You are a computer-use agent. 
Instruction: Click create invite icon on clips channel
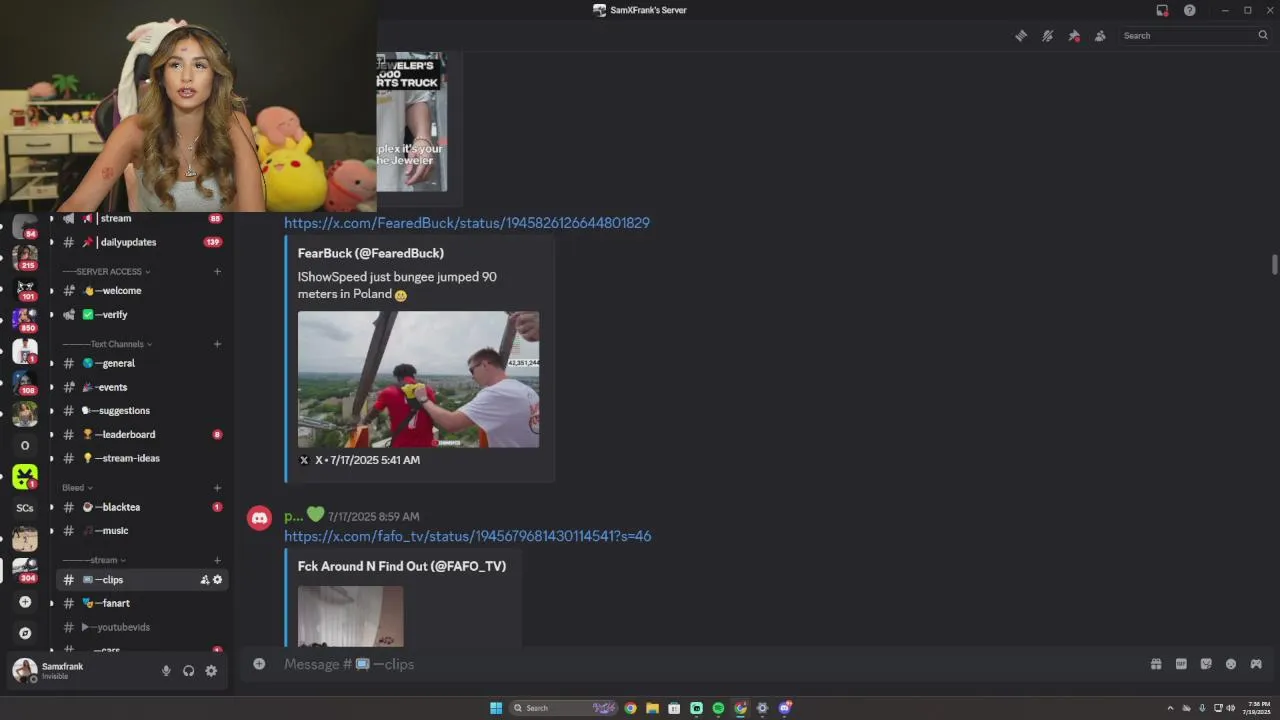[204, 580]
